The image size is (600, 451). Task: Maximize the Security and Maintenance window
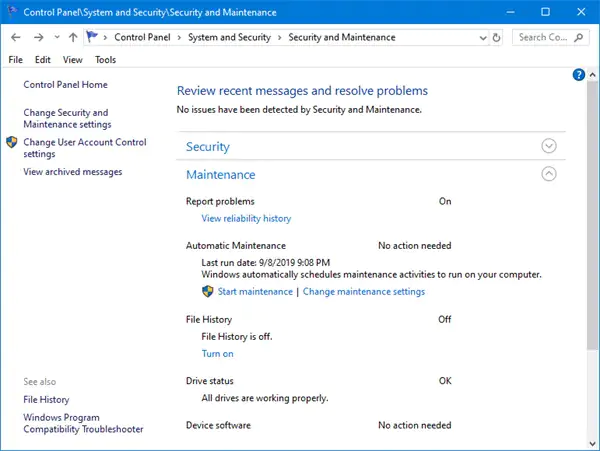click(x=545, y=12)
